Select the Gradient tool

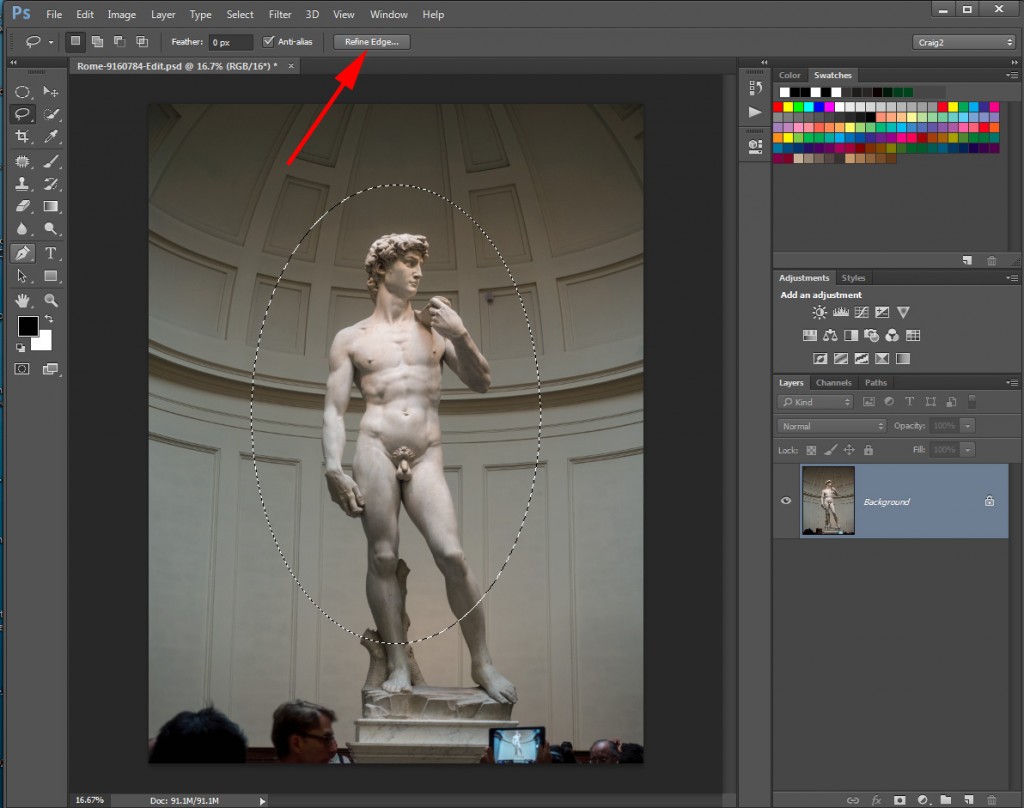click(x=51, y=206)
